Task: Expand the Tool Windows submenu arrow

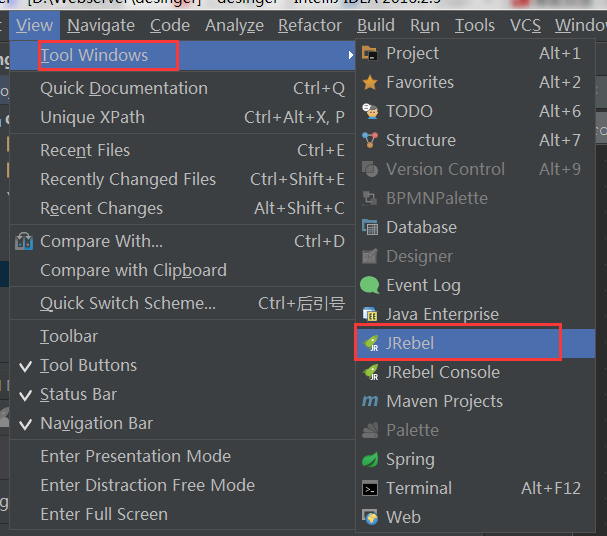Action: 350,55
